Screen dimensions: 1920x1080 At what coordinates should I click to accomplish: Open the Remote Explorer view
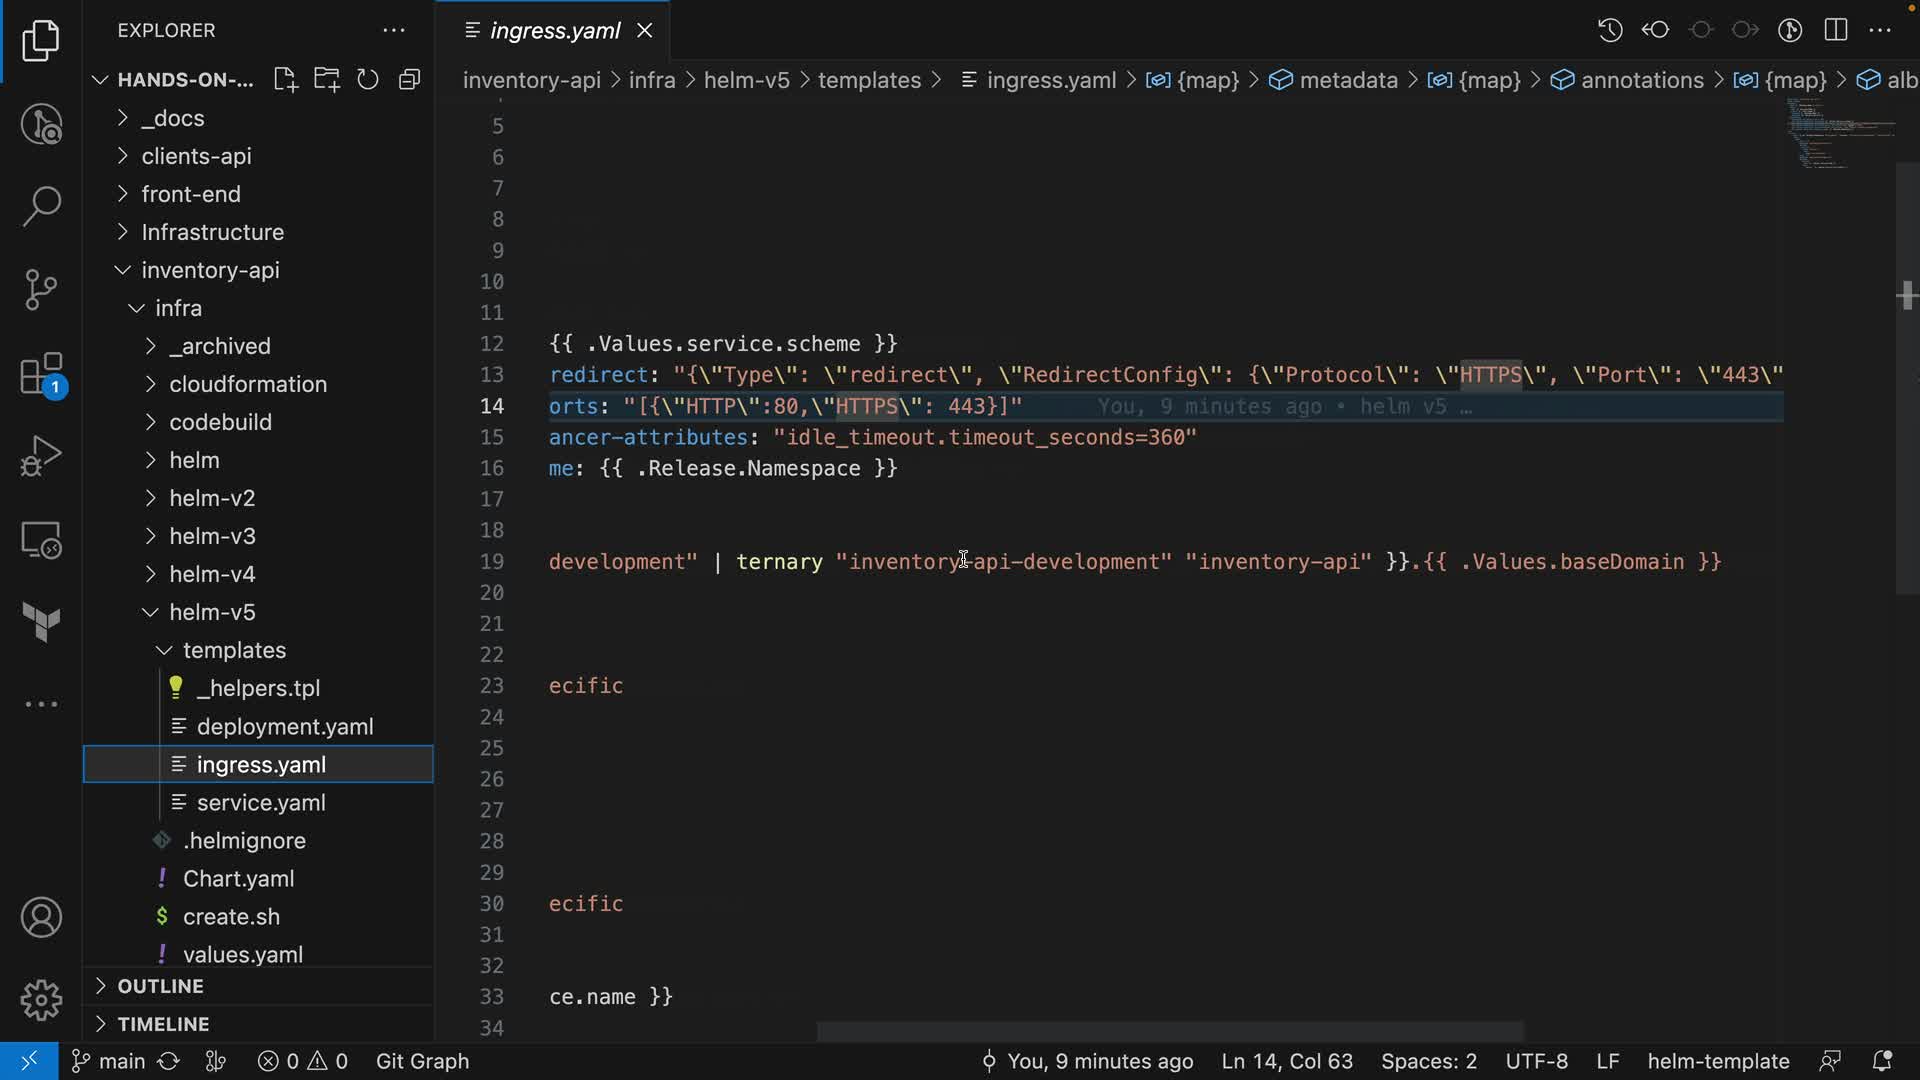tap(41, 540)
